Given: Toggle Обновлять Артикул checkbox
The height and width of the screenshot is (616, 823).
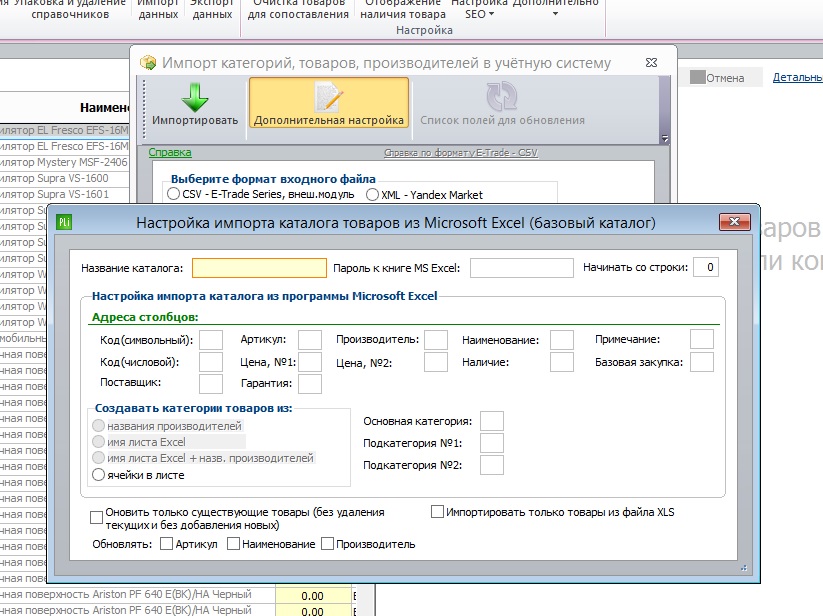Looking at the screenshot, I should 166,544.
